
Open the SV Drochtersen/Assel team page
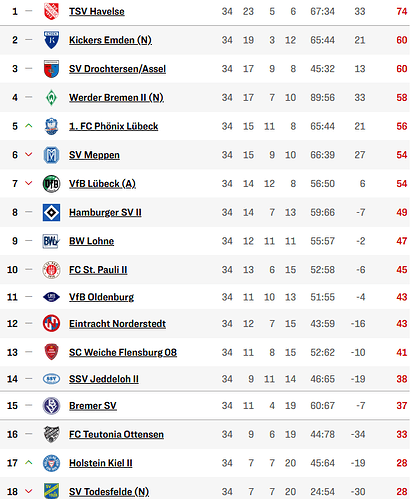[x=117, y=69]
